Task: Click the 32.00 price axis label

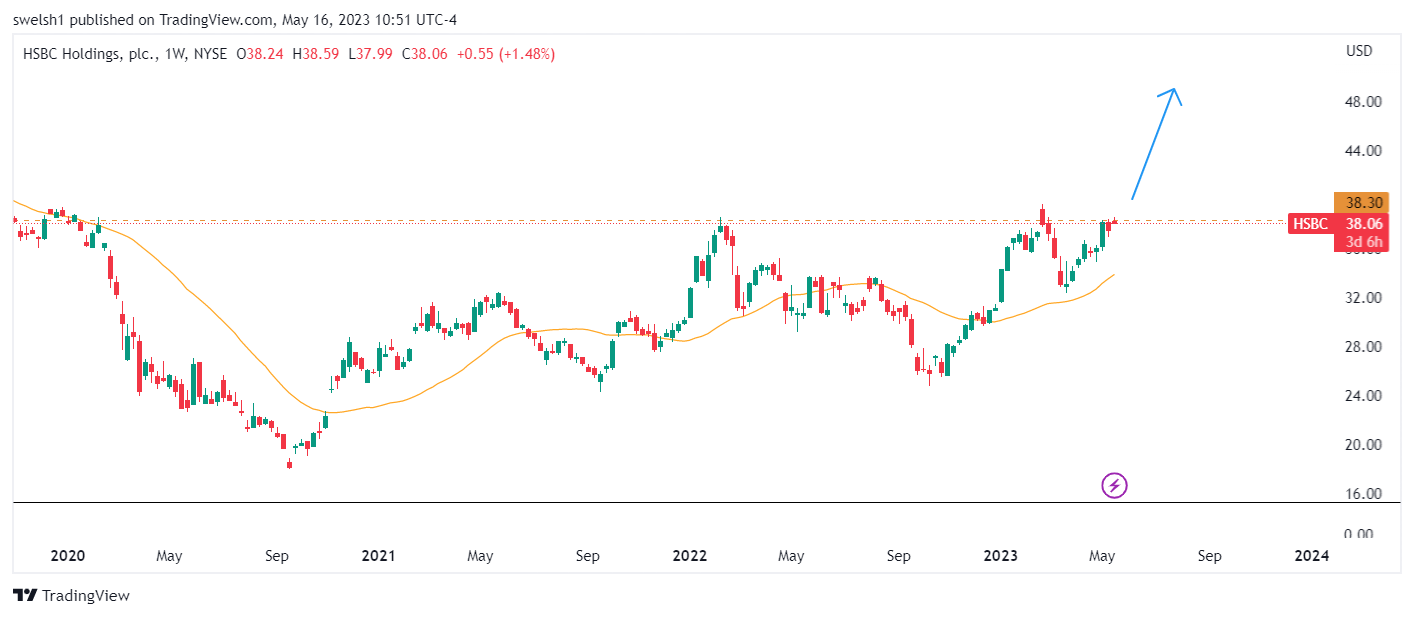Action: tap(1364, 298)
